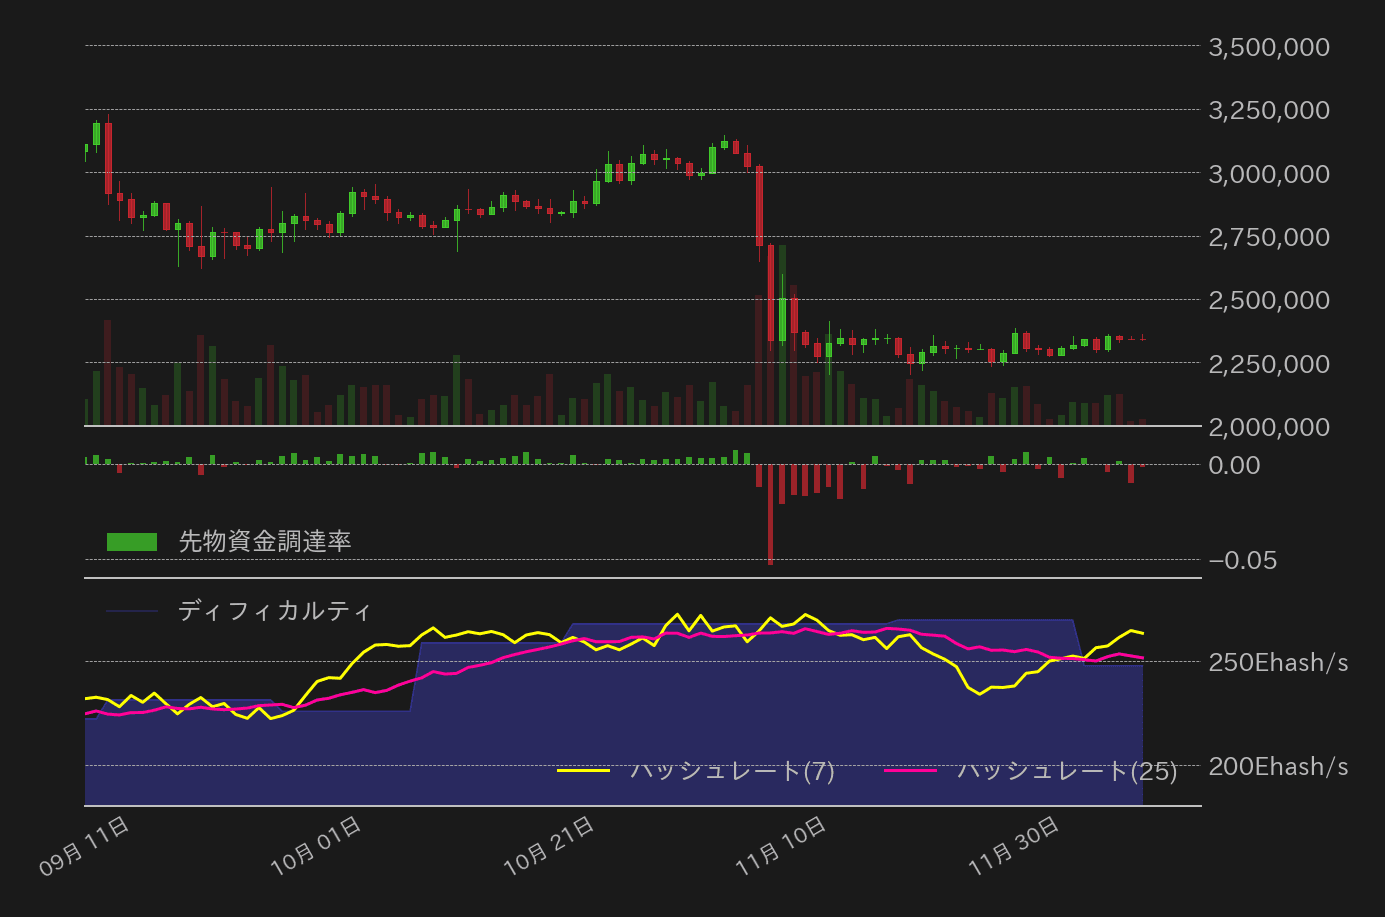
Task: Select the 先物資金調達率 legend label text
Action: [x=264, y=541]
